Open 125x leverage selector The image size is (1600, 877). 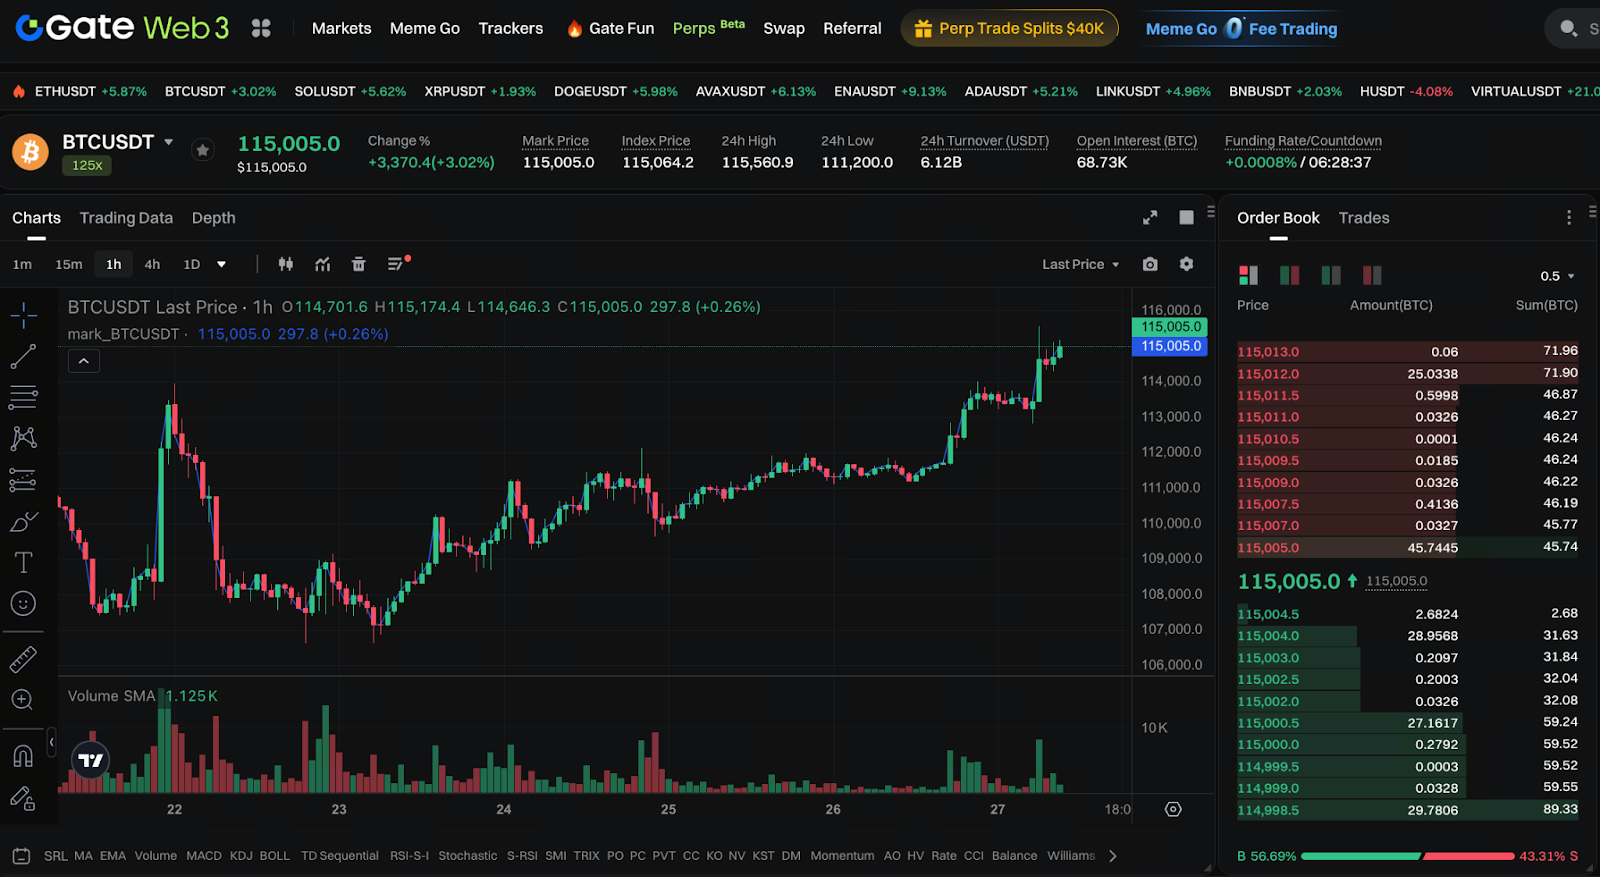tap(87, 165)
